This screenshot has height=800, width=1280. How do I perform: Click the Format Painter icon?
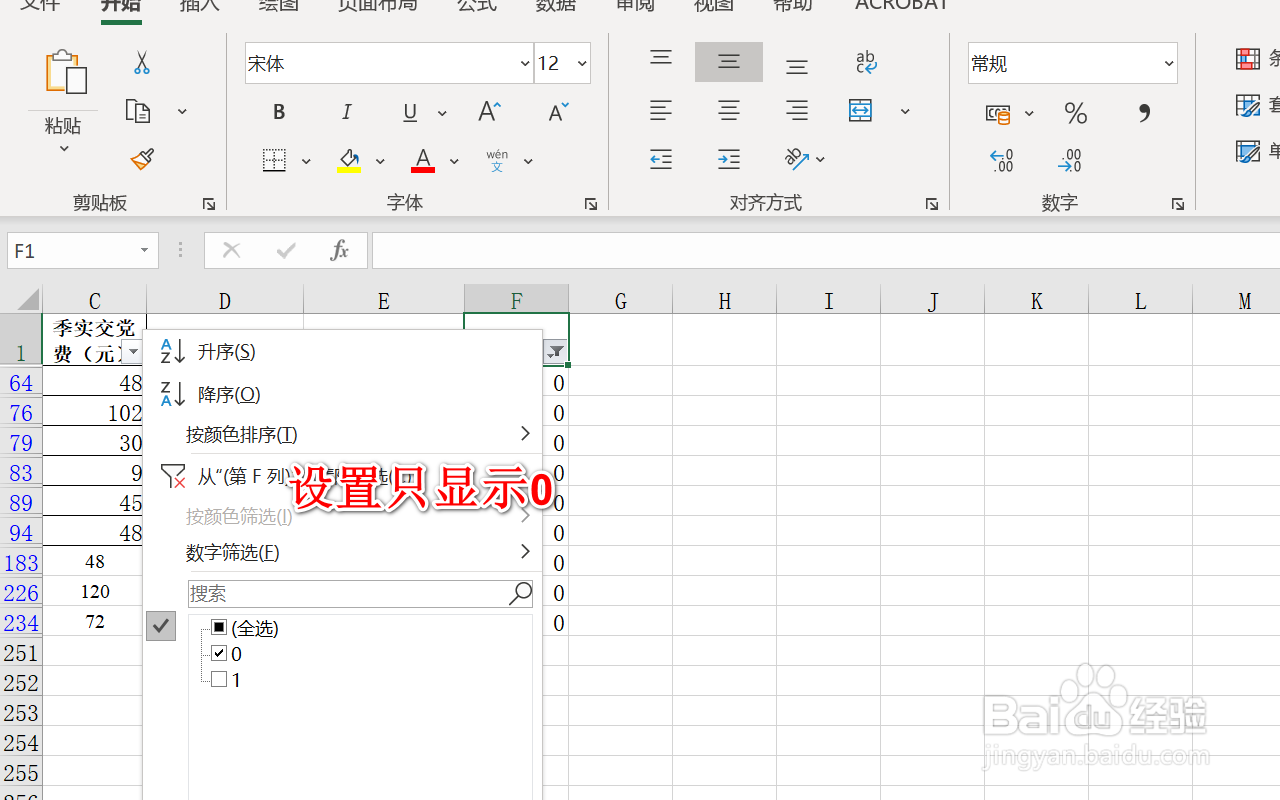coord(141,159)
